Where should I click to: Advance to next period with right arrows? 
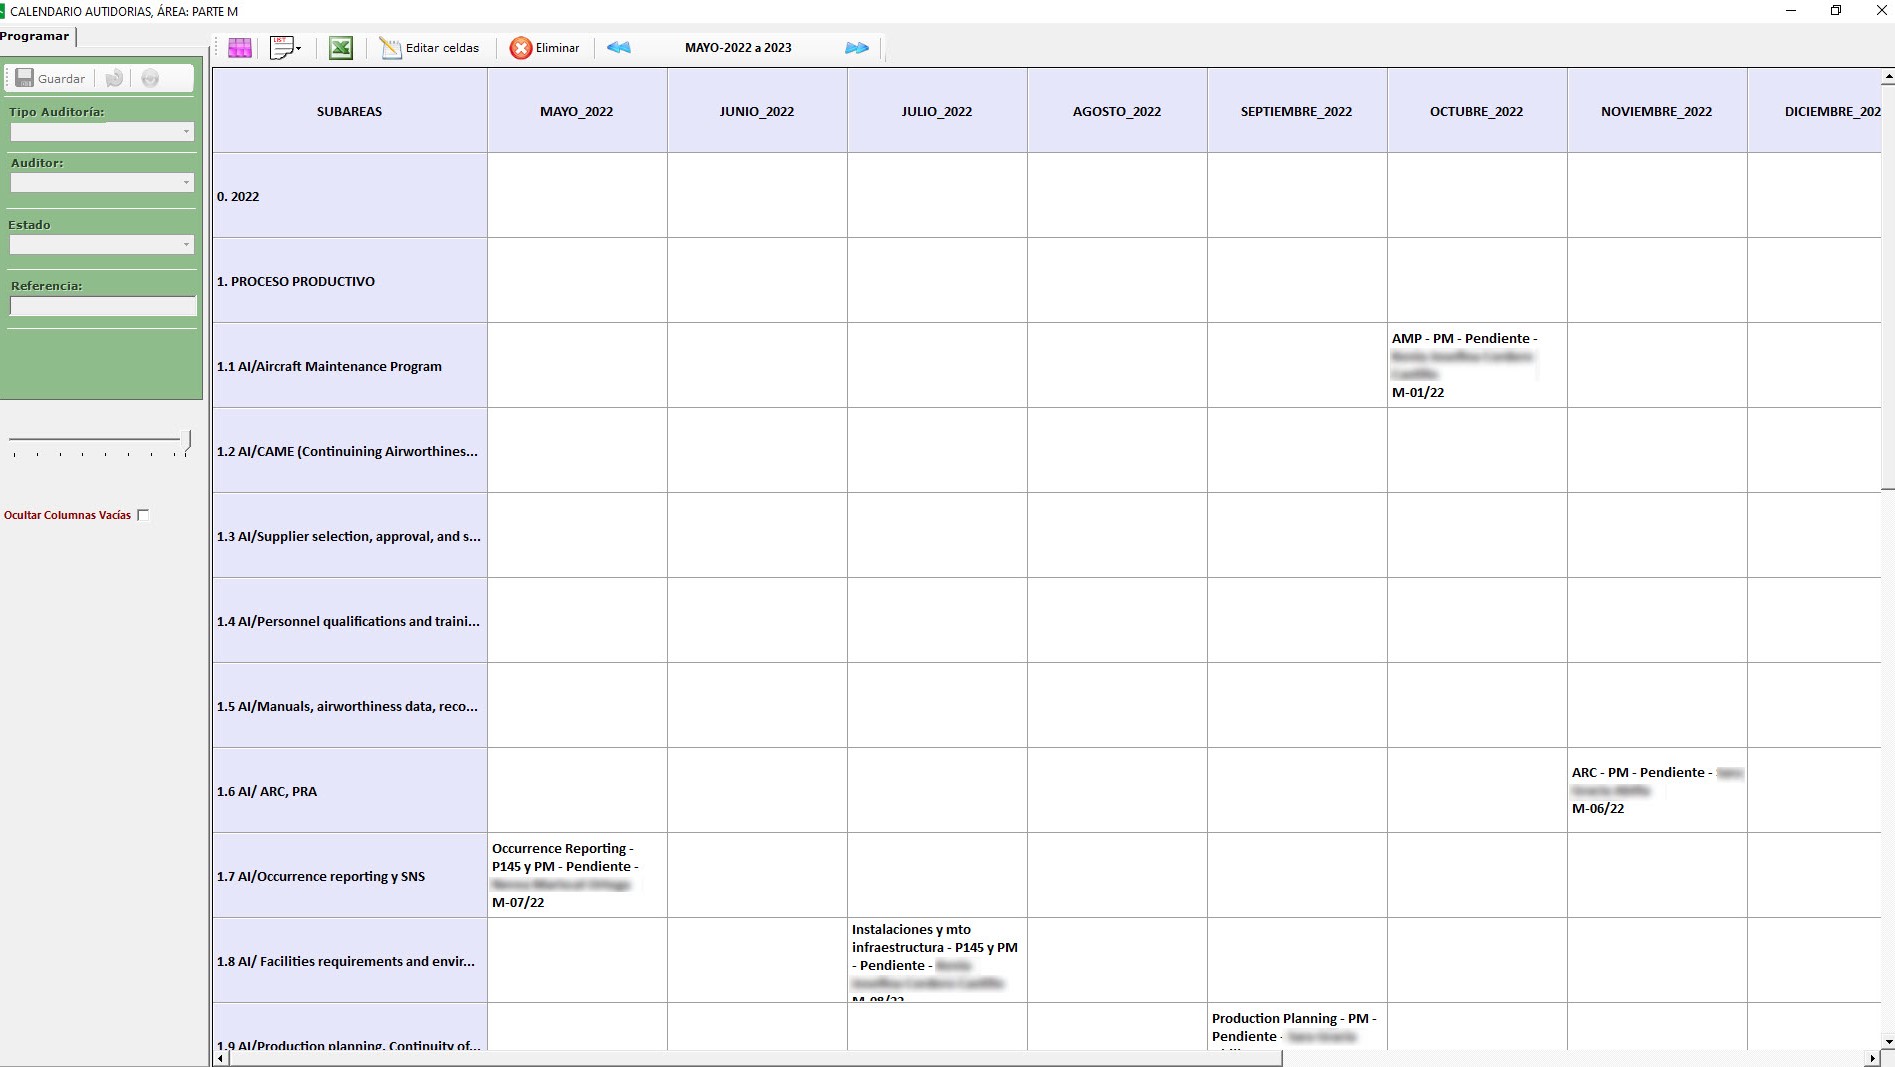(x=857, y=48)
